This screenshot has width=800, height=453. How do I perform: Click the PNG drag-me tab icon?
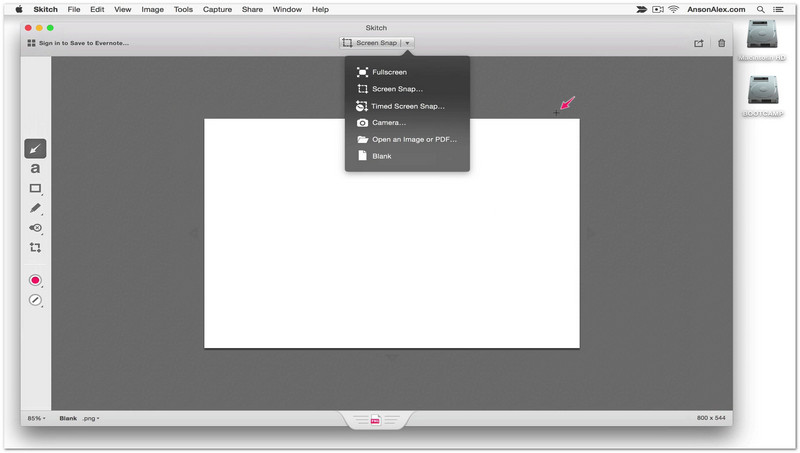(376, 420)
